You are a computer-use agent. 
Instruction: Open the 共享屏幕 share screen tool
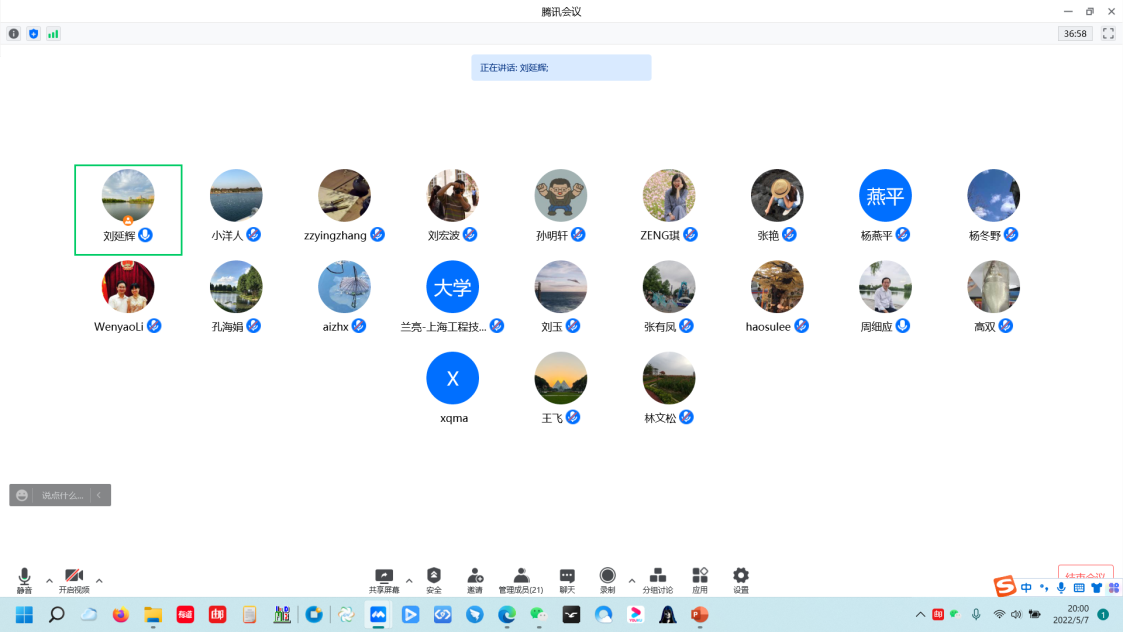383,579
